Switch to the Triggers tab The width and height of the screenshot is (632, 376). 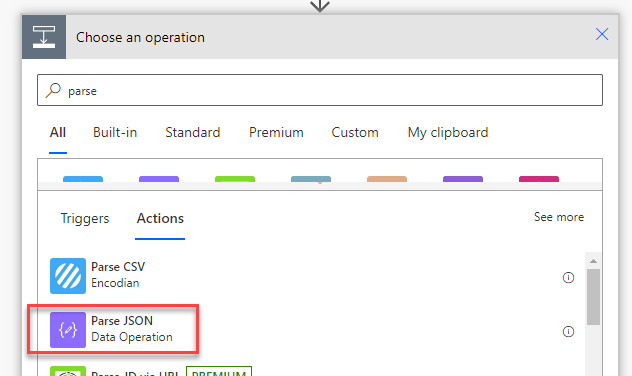pos(85,218)
